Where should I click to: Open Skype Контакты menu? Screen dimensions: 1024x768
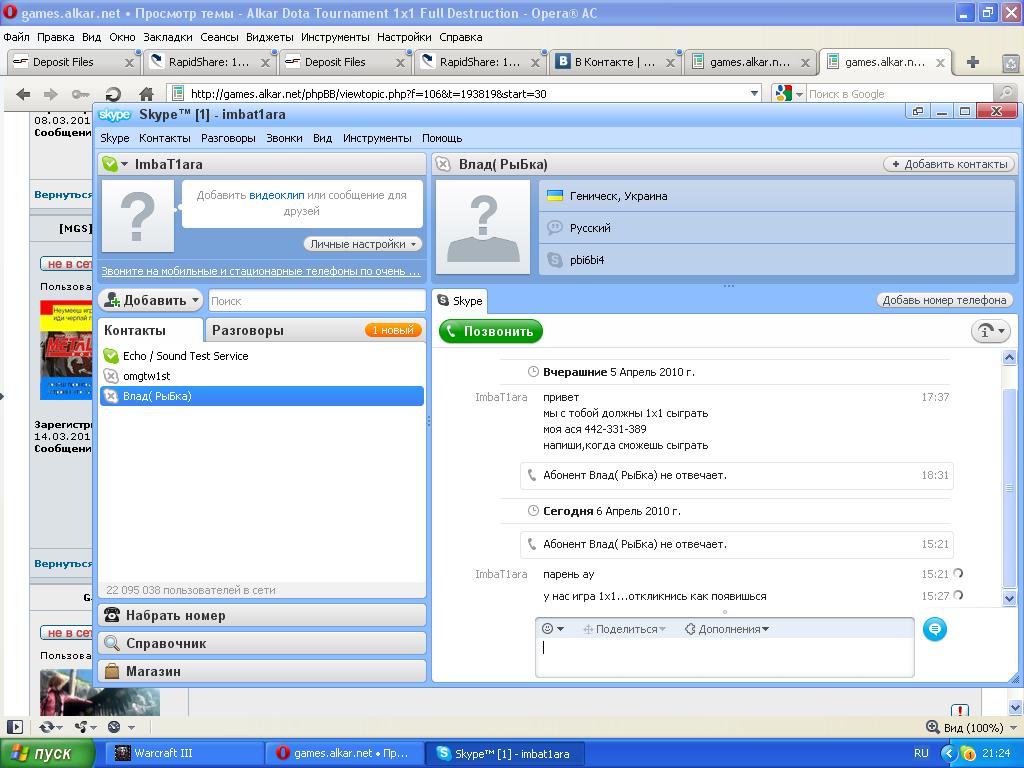165,138
